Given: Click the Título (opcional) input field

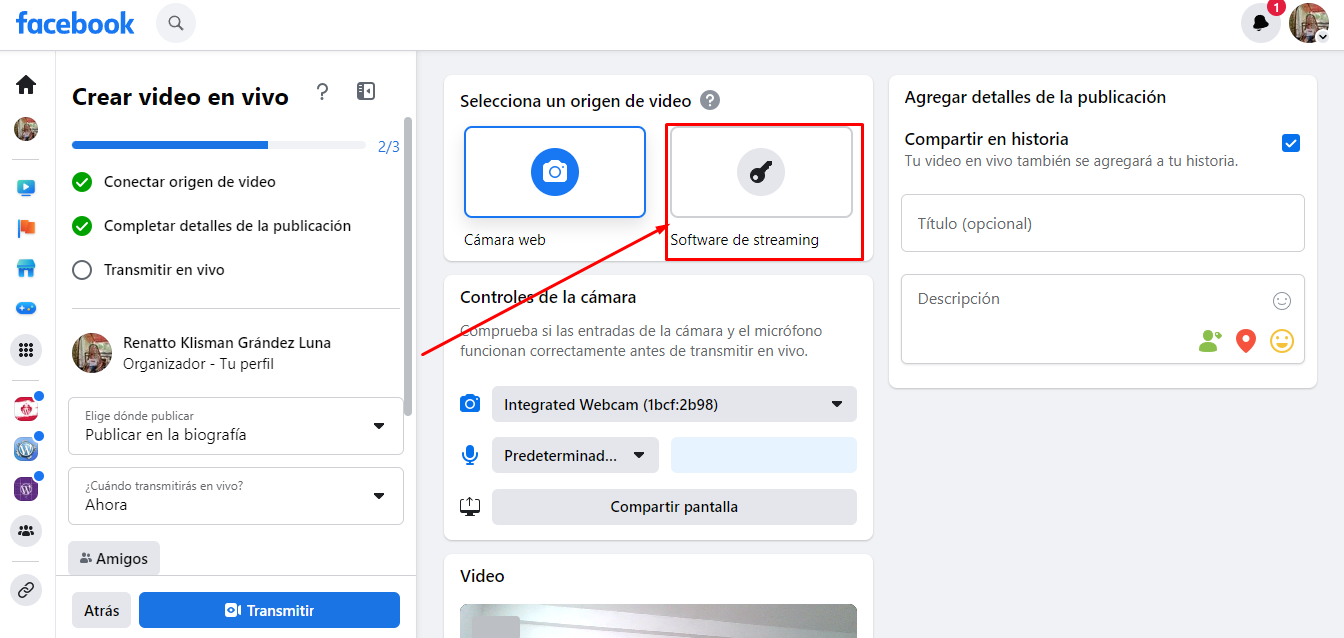Looking at the screenshot, I should [x=1103, y=223].
